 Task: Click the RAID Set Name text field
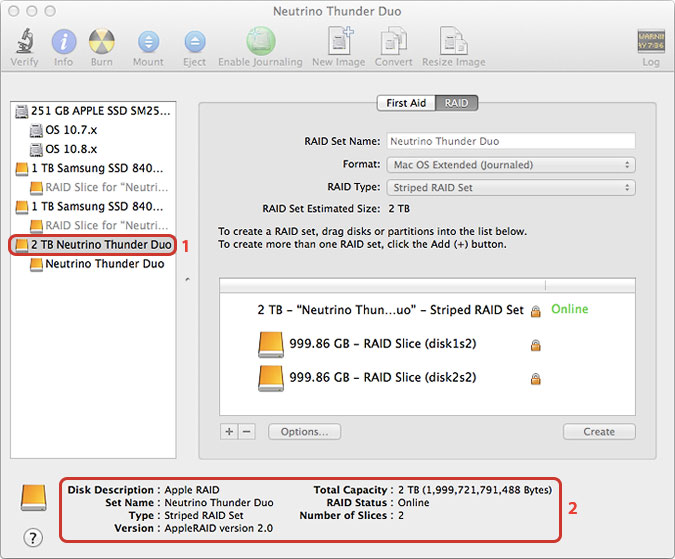point(510,142)
